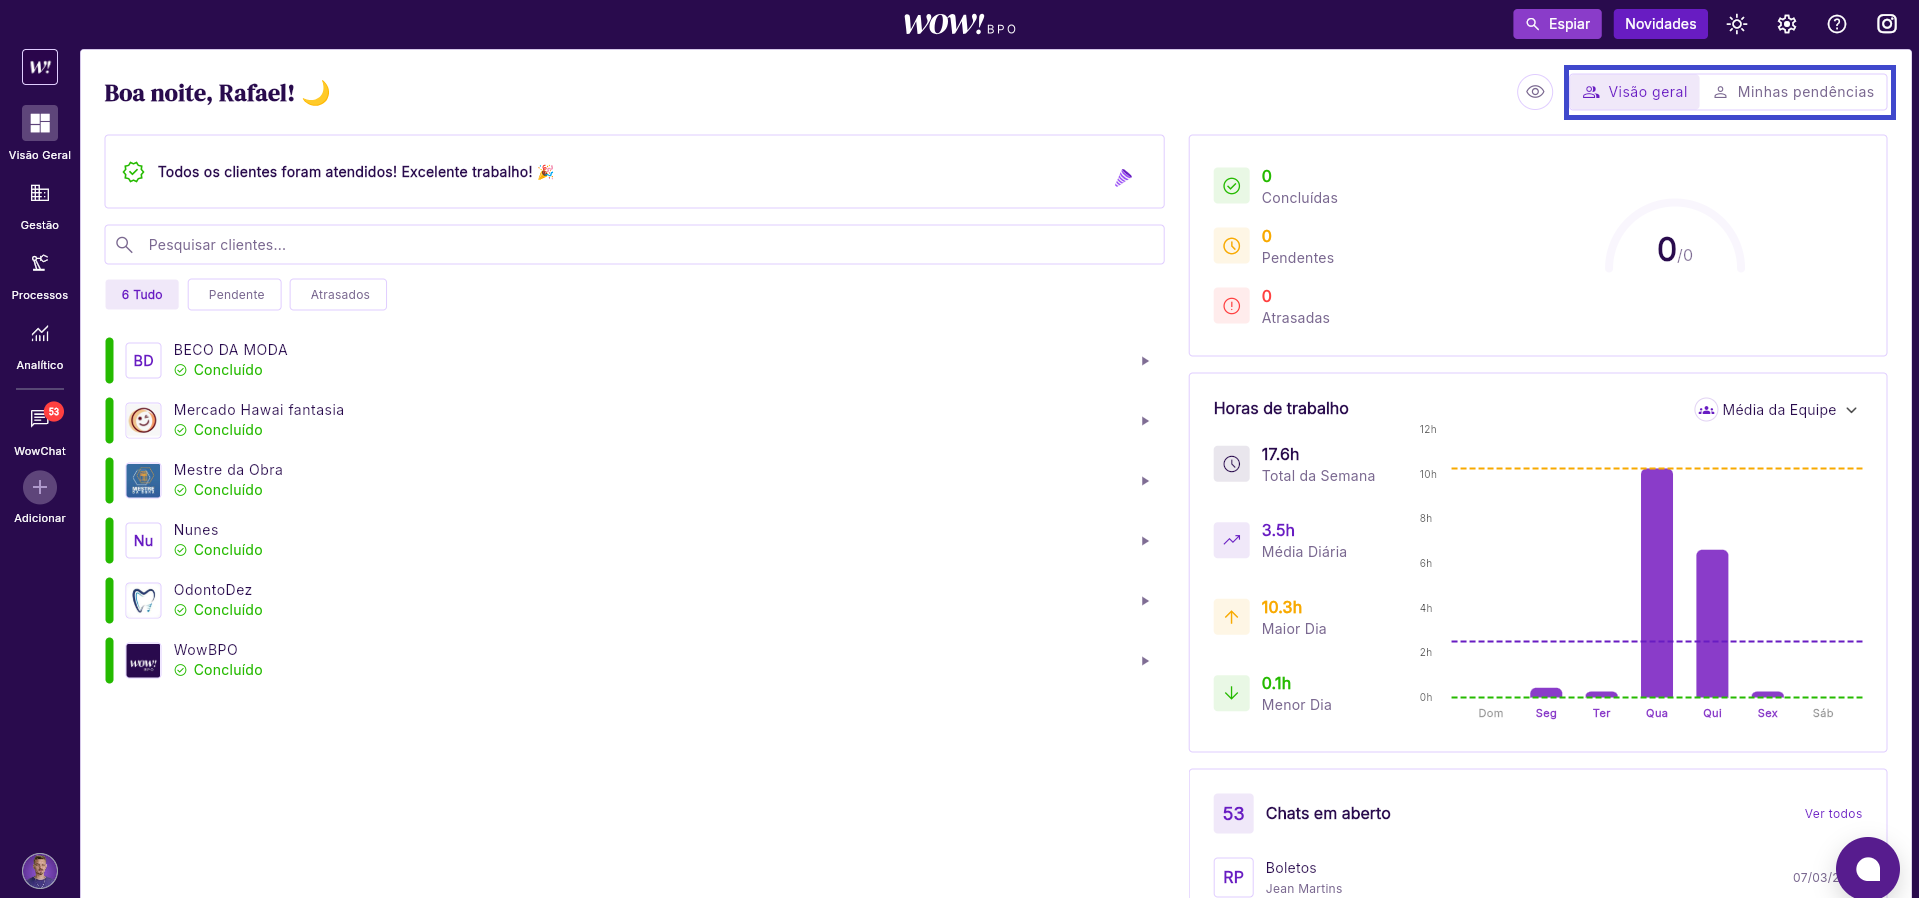The width and height of the screenshot is (1919, 898).
Task: Select the Pendente filter tab
Action: pos(236,295)
